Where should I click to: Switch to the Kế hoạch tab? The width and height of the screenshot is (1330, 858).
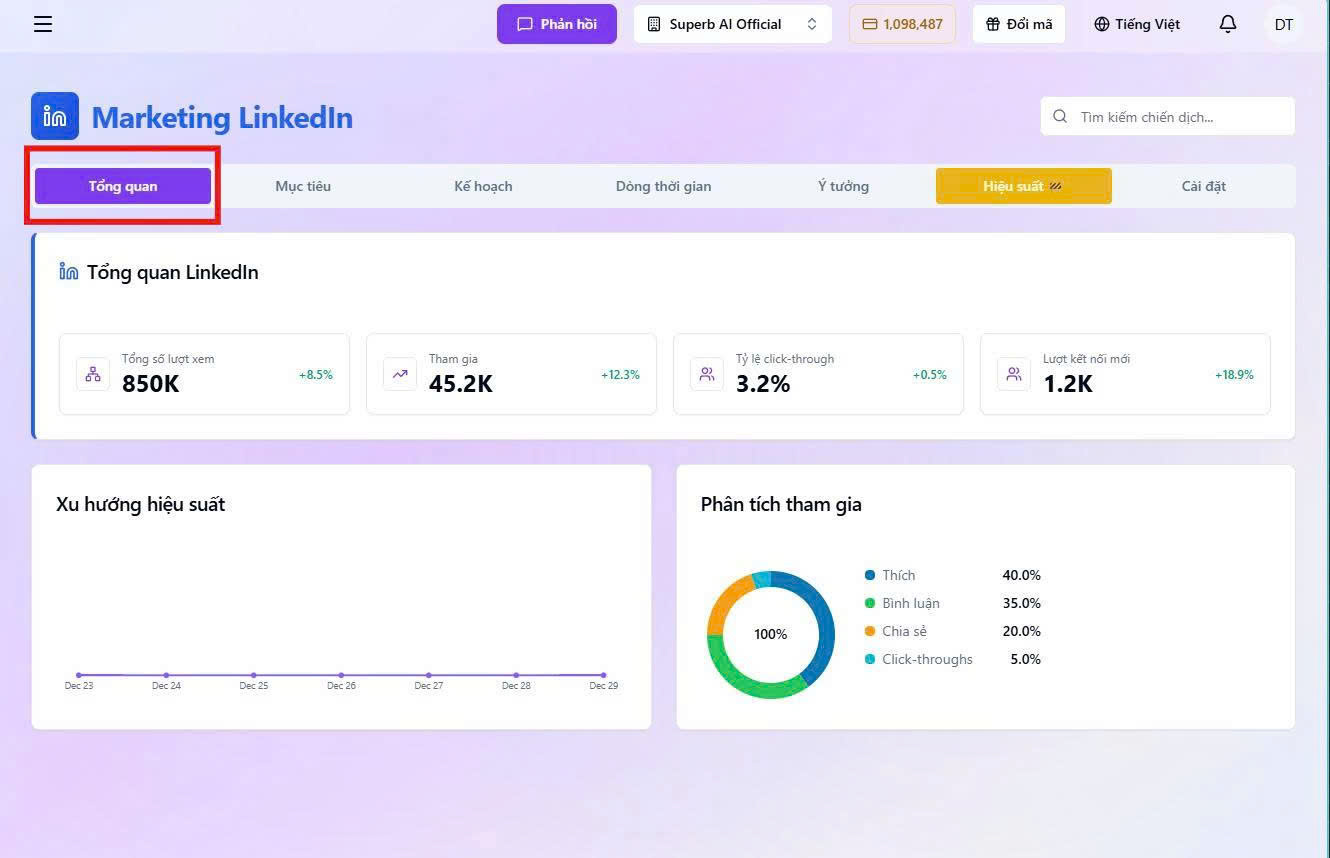(x=483, y=186)
